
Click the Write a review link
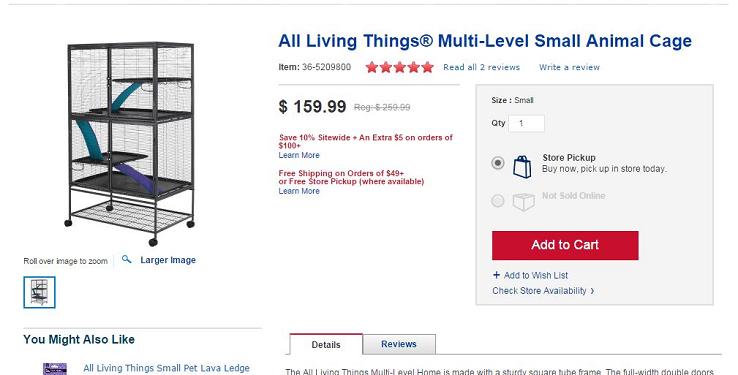click(x=570, y=67)
